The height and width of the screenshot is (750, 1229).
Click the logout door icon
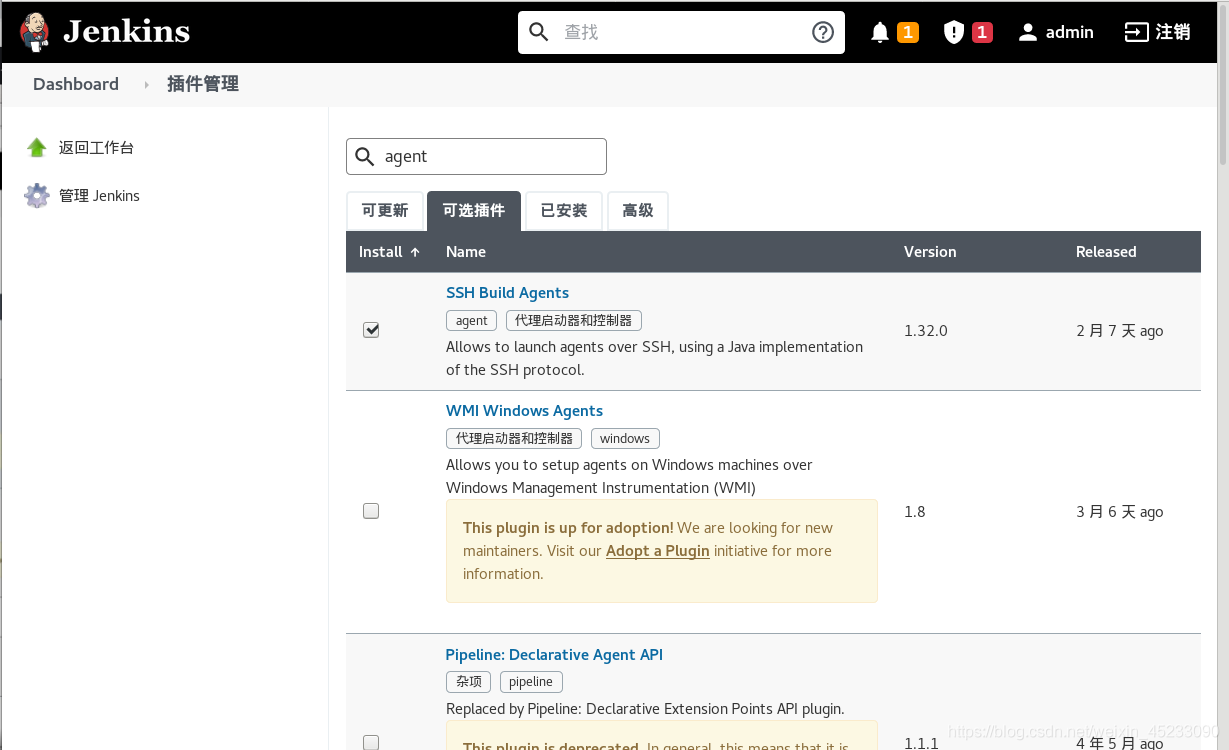click(1137, 32)
